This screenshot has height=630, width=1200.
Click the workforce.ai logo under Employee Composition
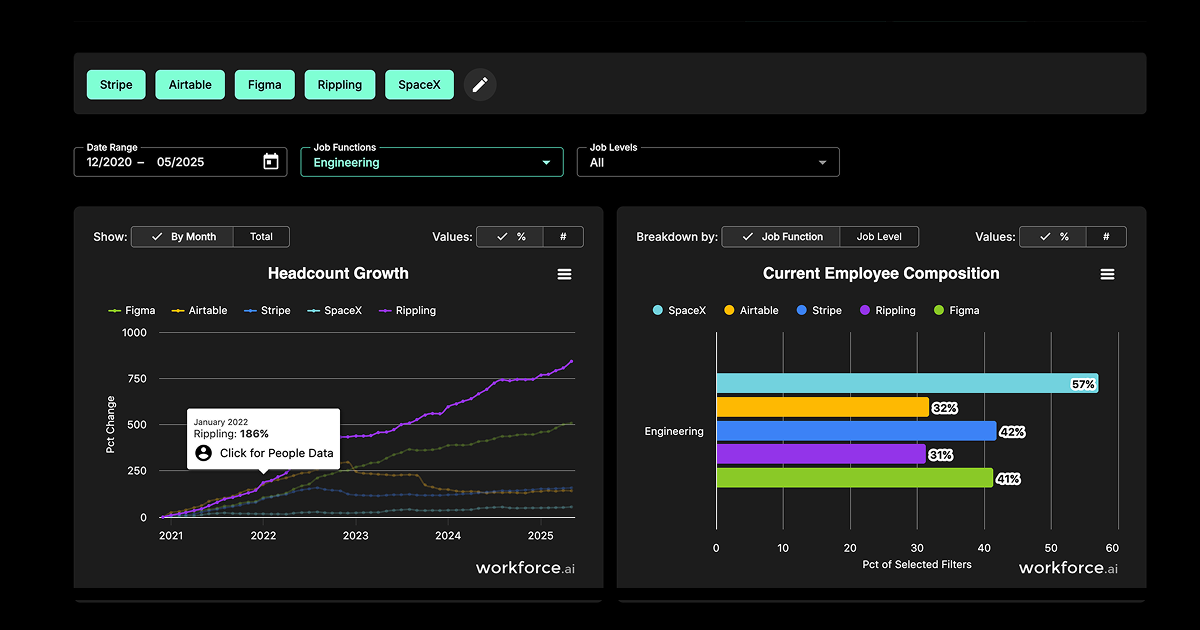[1067, 567]
